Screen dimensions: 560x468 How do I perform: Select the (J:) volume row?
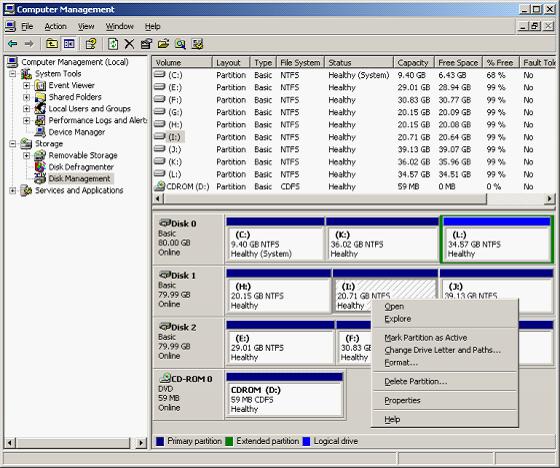pos(354,150)
